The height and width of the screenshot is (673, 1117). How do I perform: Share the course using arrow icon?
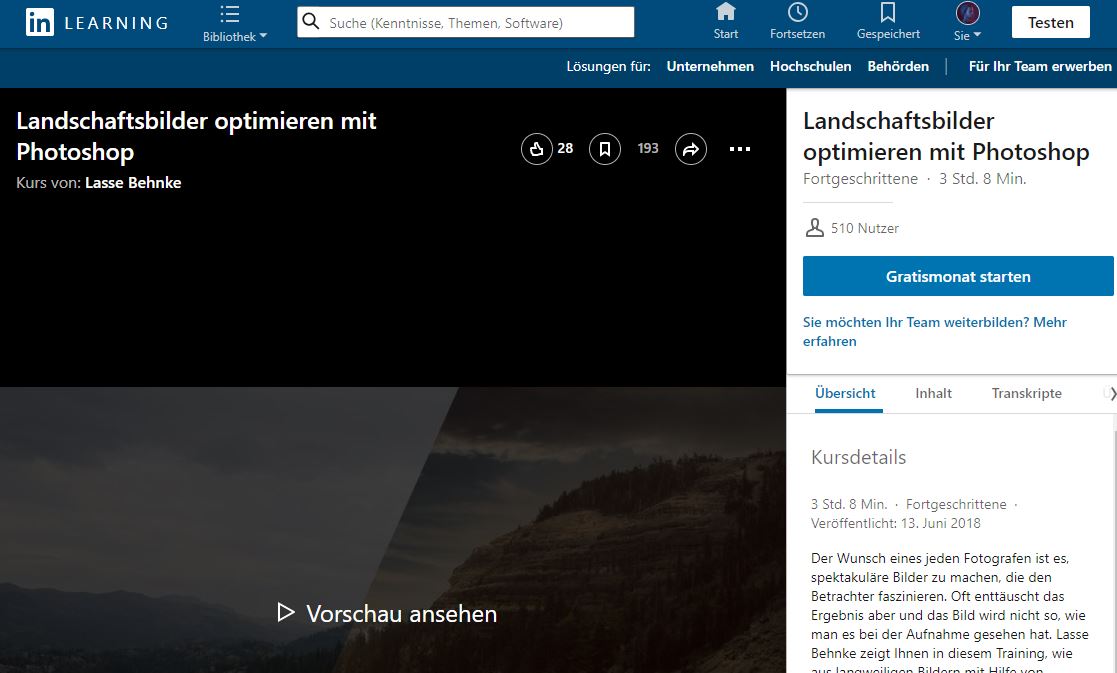pos(690,149)
